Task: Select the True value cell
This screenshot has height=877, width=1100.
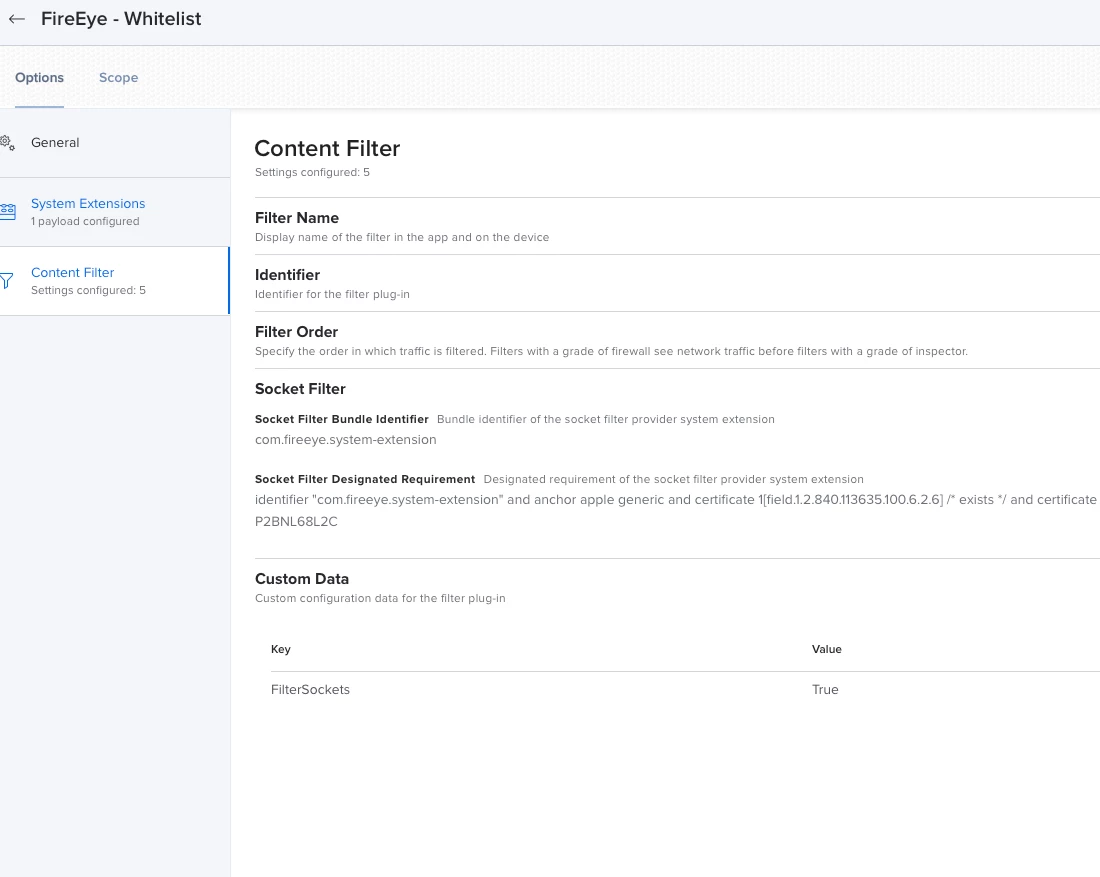Action: tap(825, 690)
